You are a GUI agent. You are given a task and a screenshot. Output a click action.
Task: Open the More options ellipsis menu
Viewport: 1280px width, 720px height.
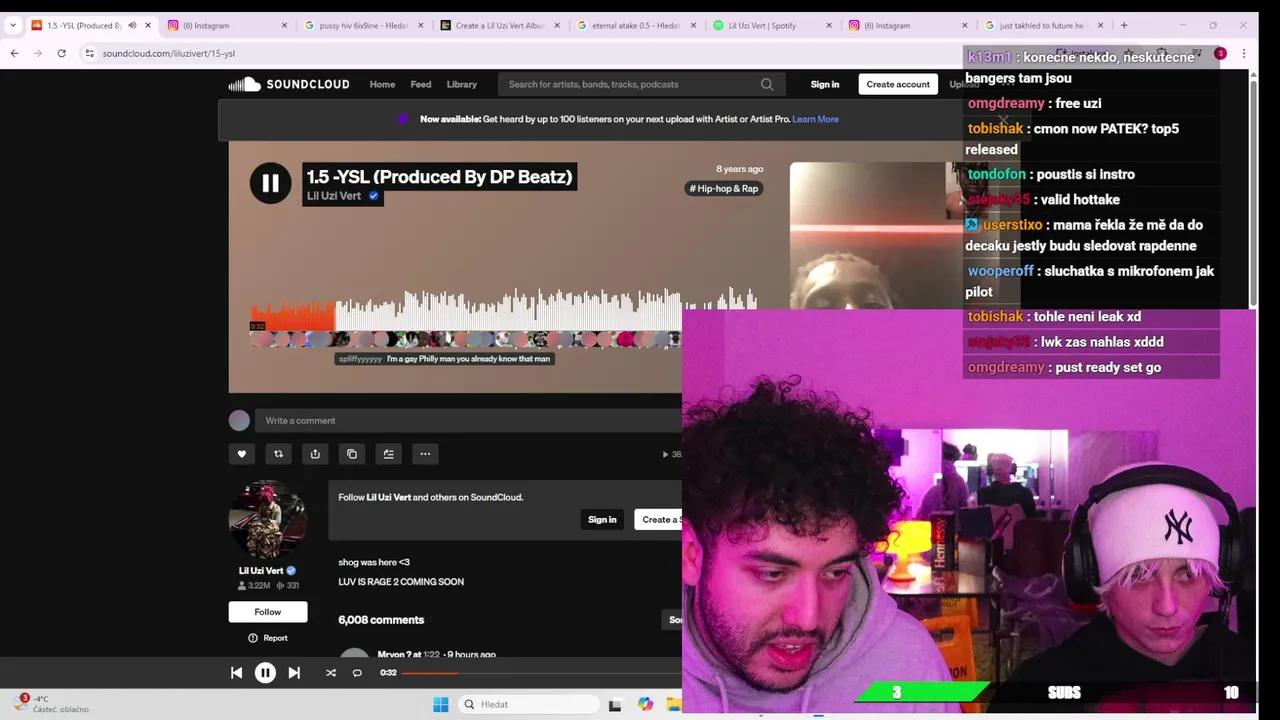coord(425,454)
